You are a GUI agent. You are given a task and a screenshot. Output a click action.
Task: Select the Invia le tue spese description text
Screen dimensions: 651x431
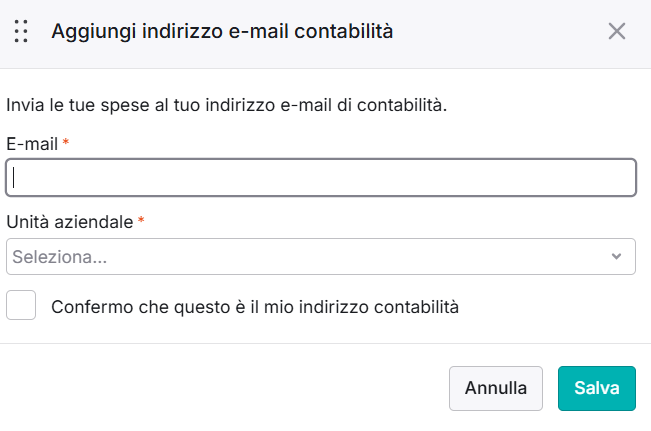[227, 105]
